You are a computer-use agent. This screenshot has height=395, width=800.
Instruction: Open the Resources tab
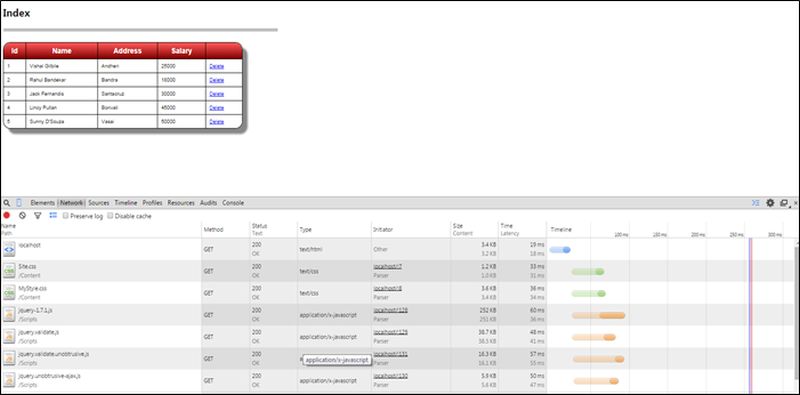coord(181,203)
